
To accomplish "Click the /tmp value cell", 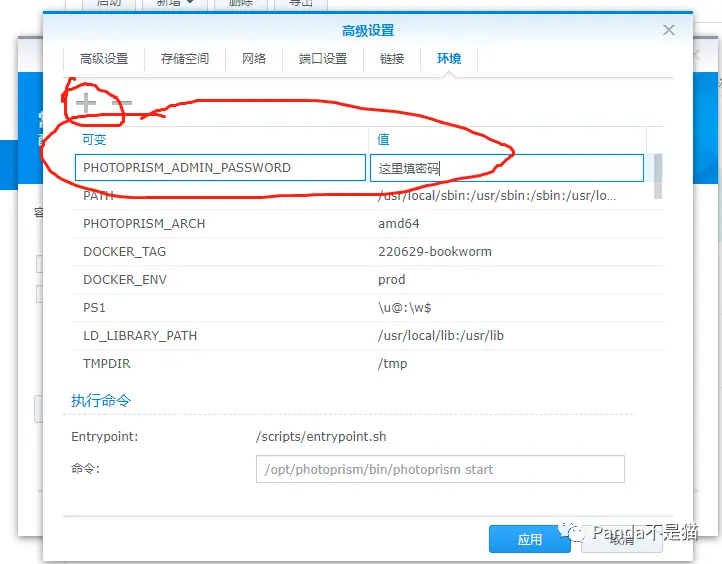I will pos(392,364).
